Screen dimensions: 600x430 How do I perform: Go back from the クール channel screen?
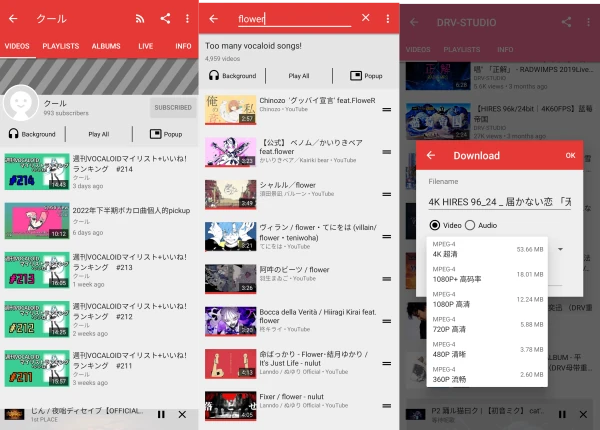pyautogui.click(x=13, y=18)
